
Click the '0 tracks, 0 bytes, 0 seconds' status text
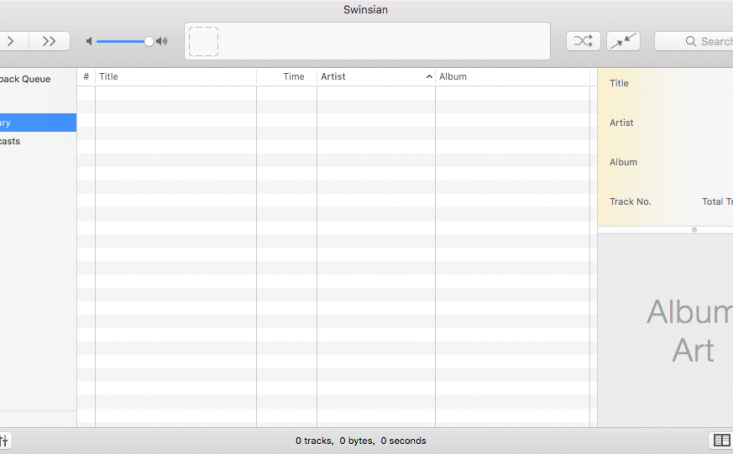[360, 440]
